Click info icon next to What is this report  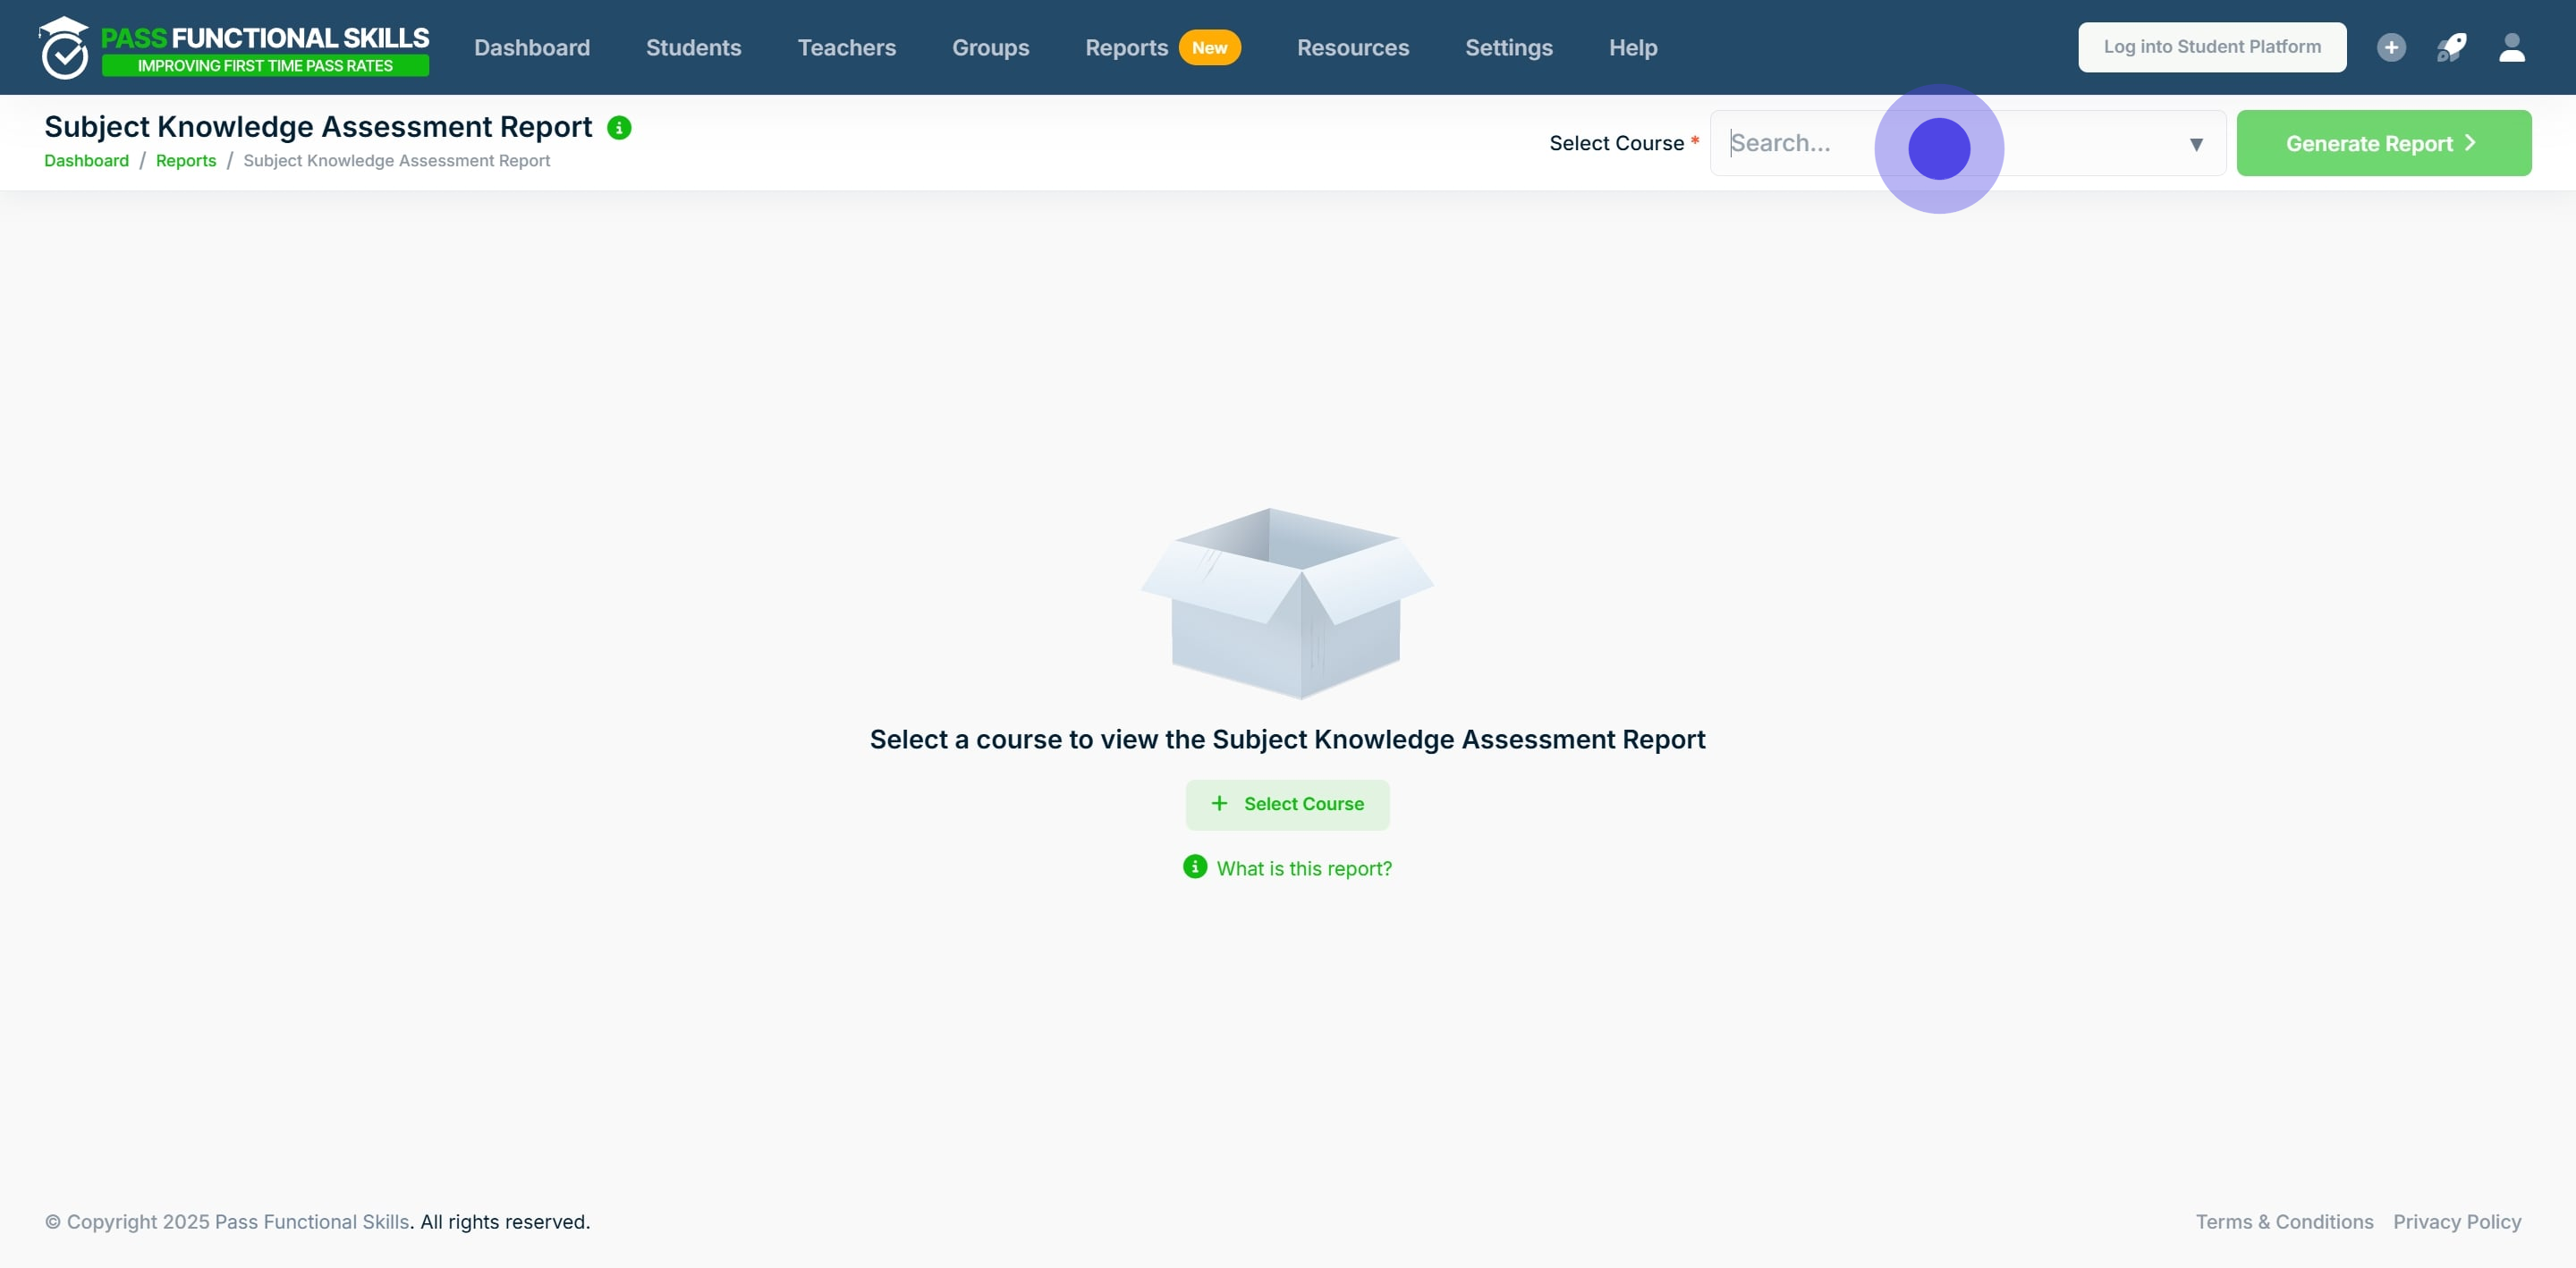[1195, 866]
